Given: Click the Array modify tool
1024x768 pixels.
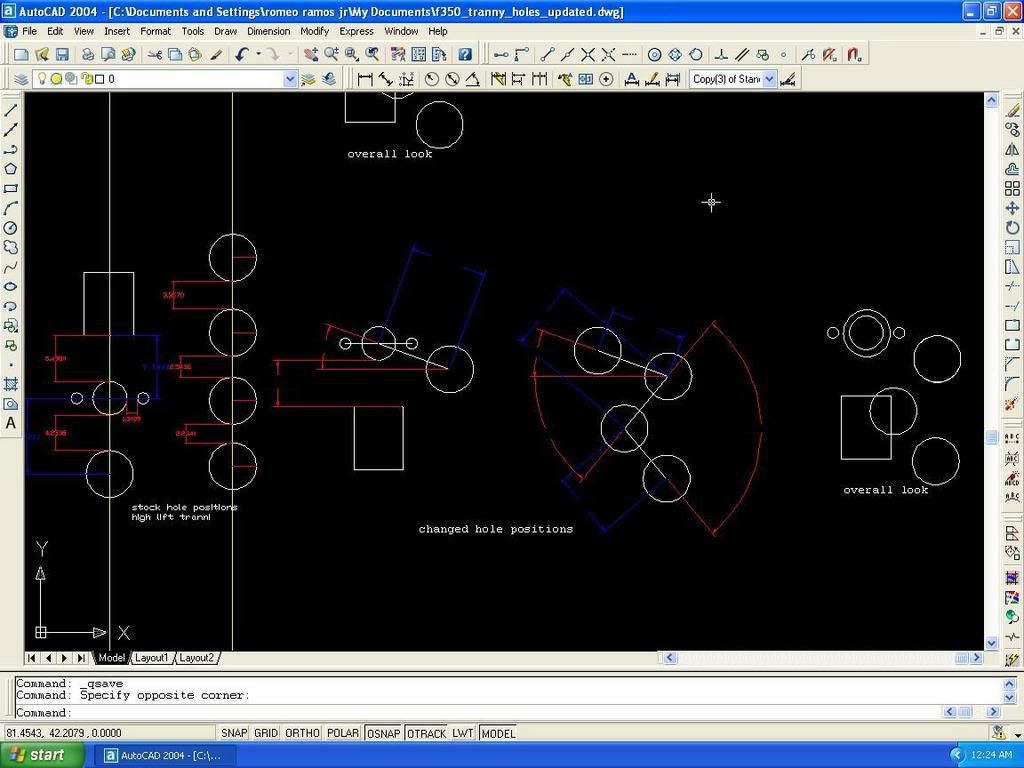Looking at the screenshot, I should coord(1012,189).
